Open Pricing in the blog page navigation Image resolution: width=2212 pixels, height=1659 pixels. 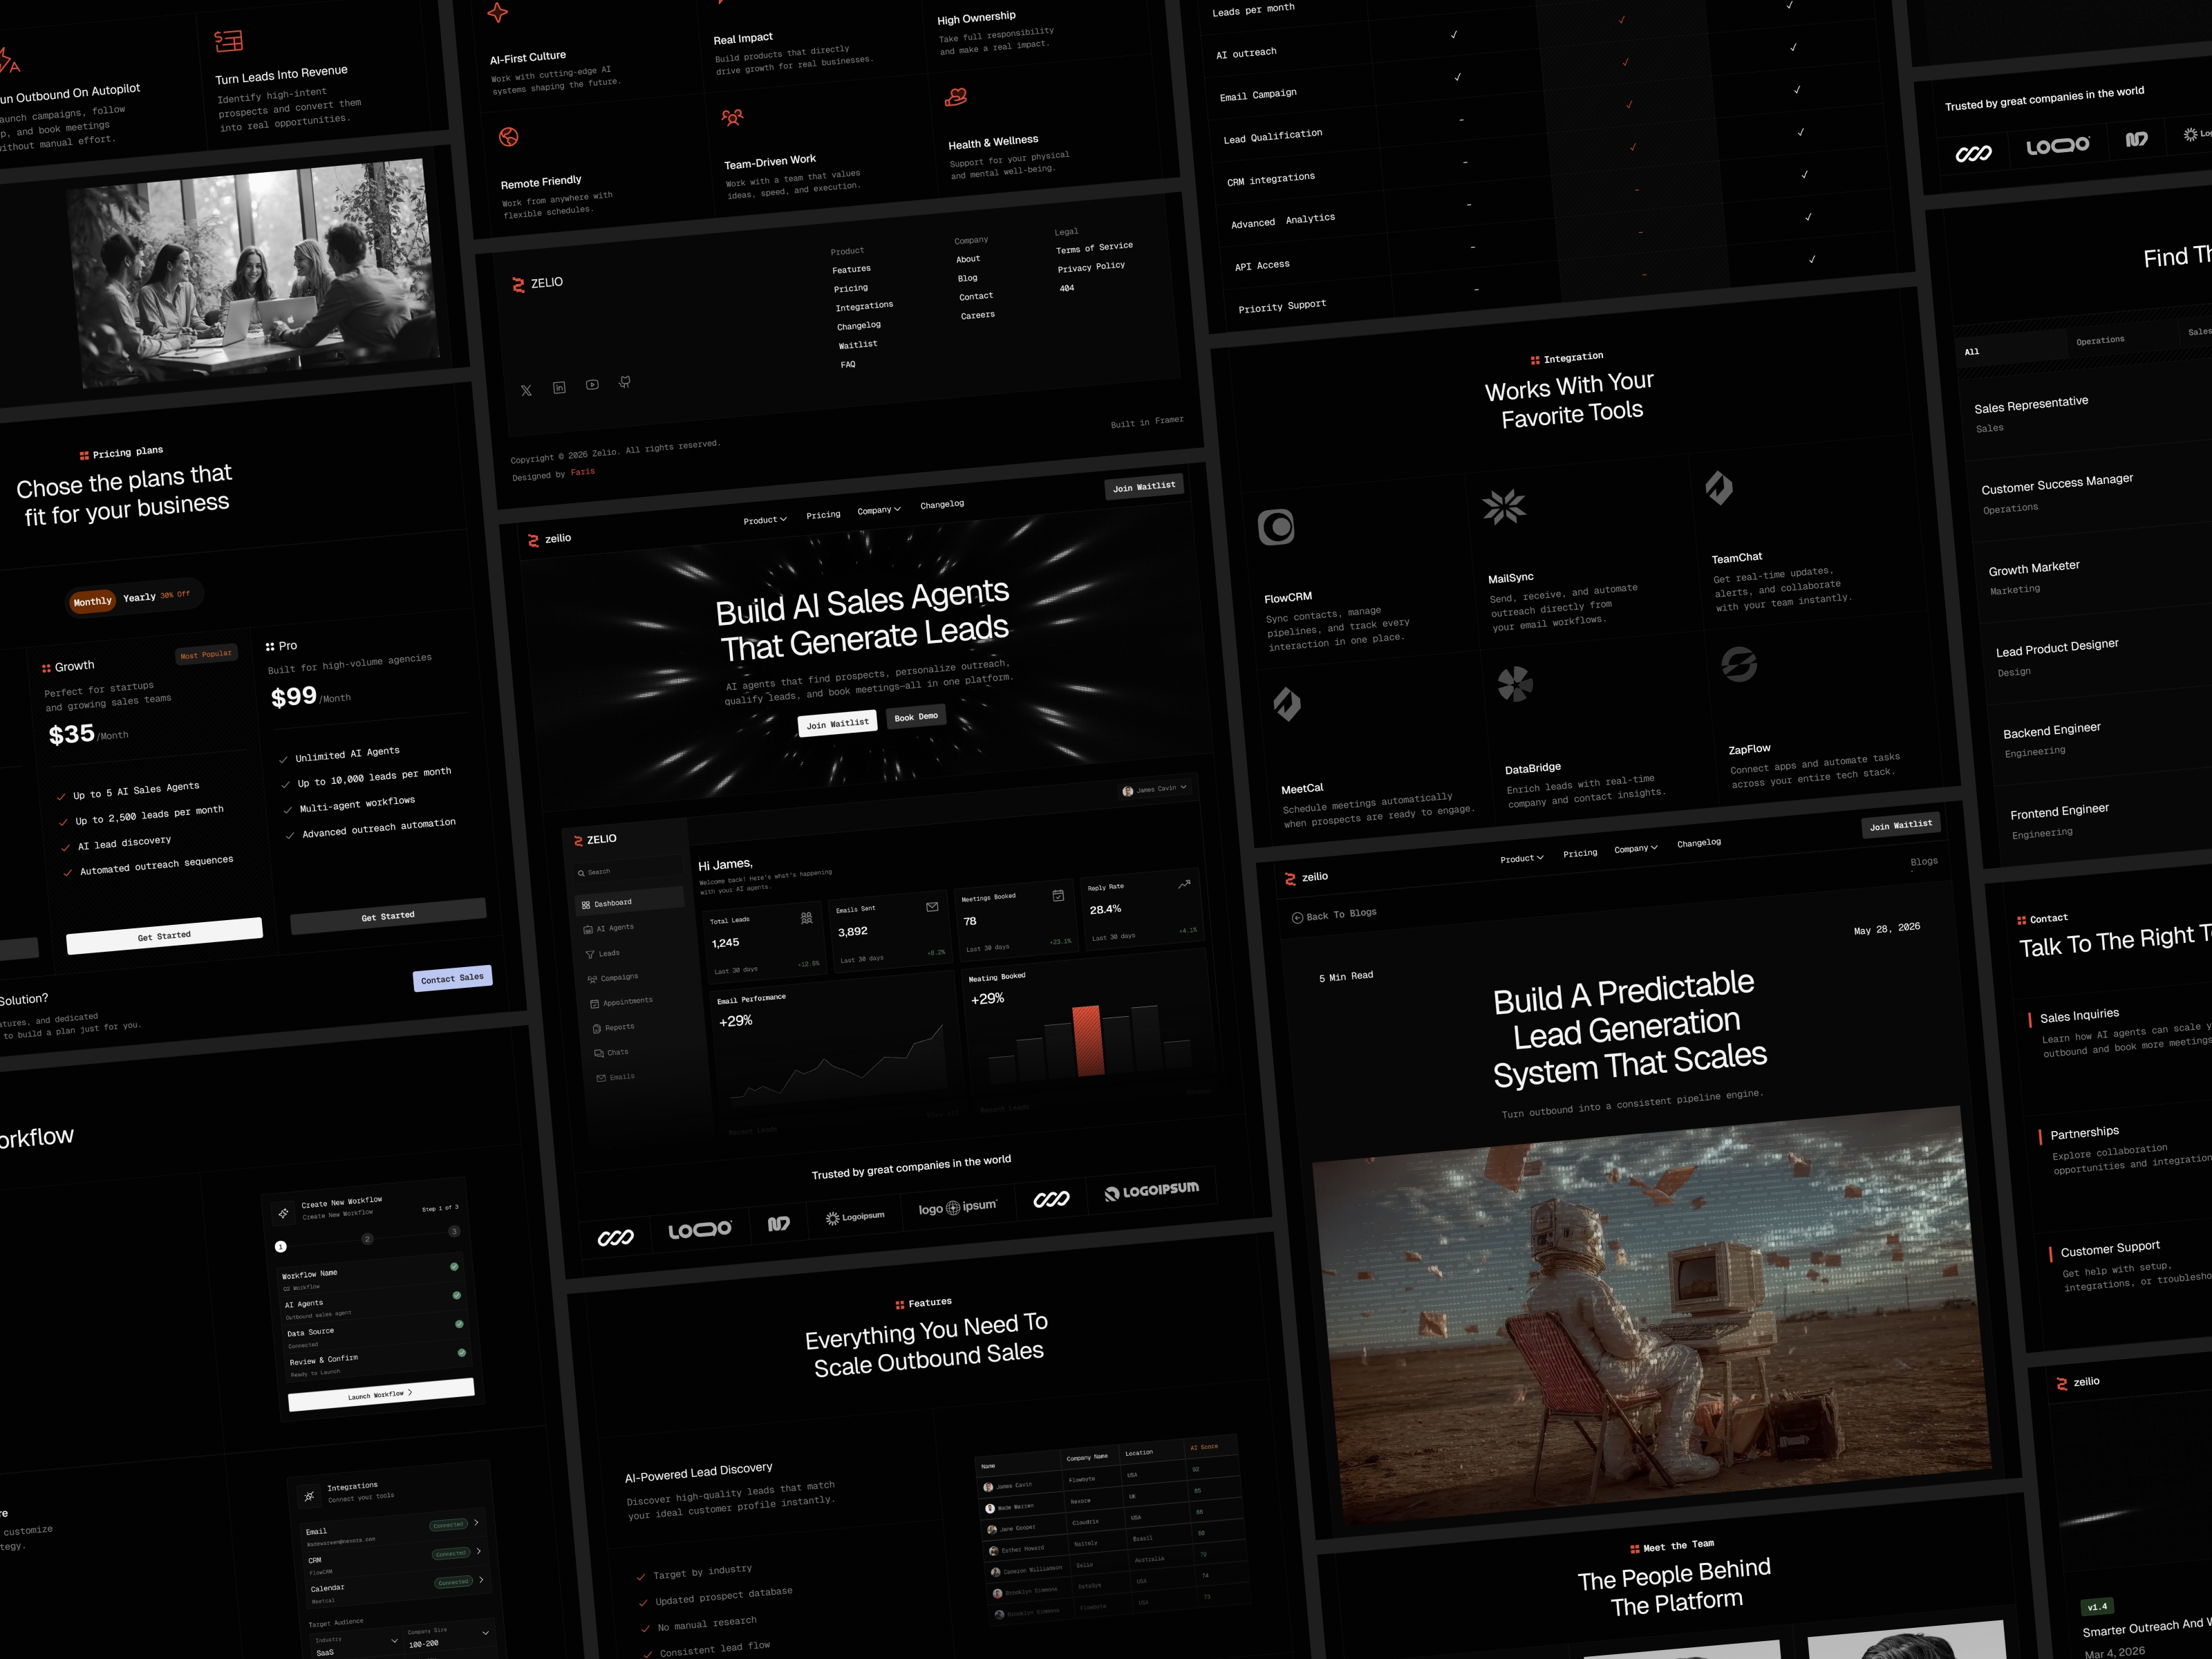pyautogui.click(x=1580, y=854)
